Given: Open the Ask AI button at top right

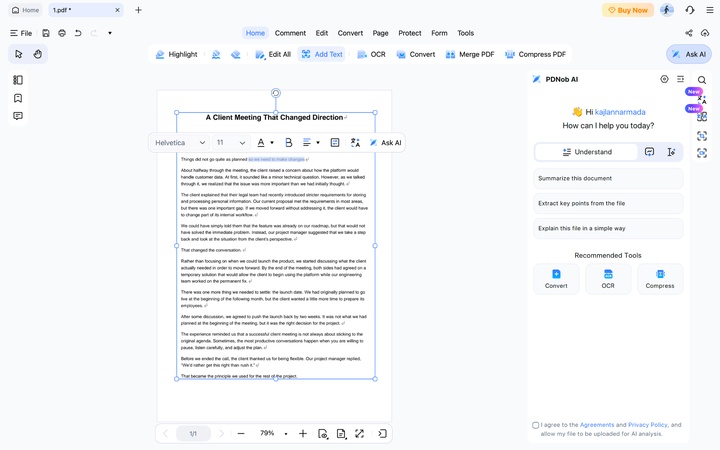Looking at the screenshot, I should coord(689,54).
